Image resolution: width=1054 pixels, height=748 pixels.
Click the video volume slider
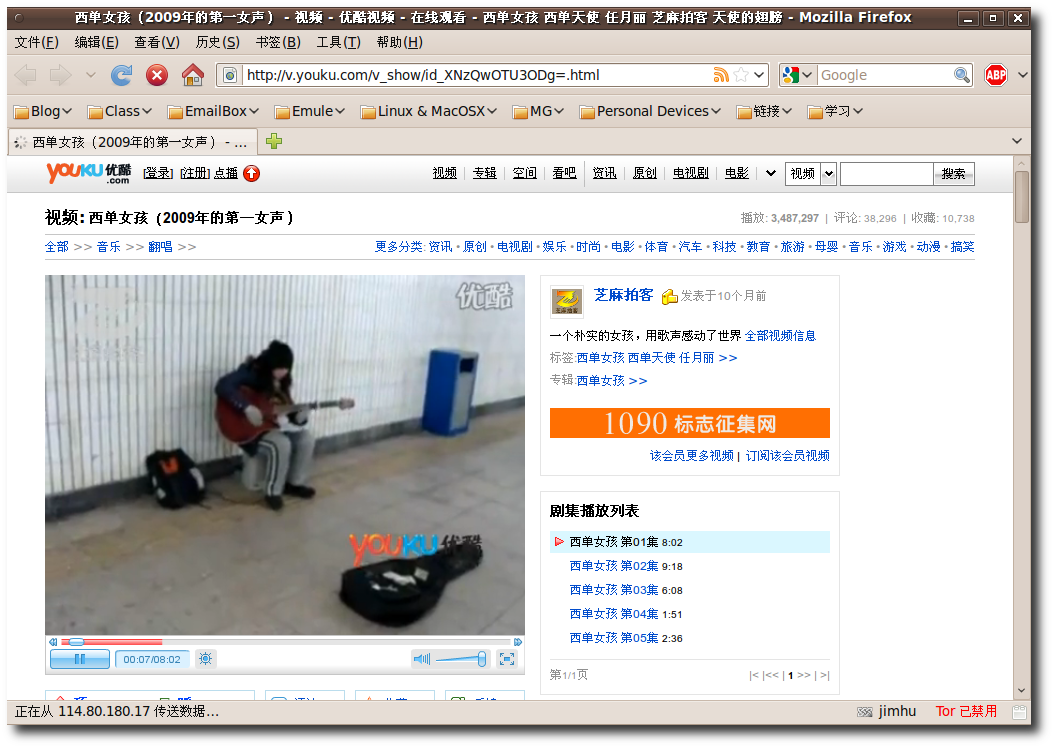click(x=460, y=659)
